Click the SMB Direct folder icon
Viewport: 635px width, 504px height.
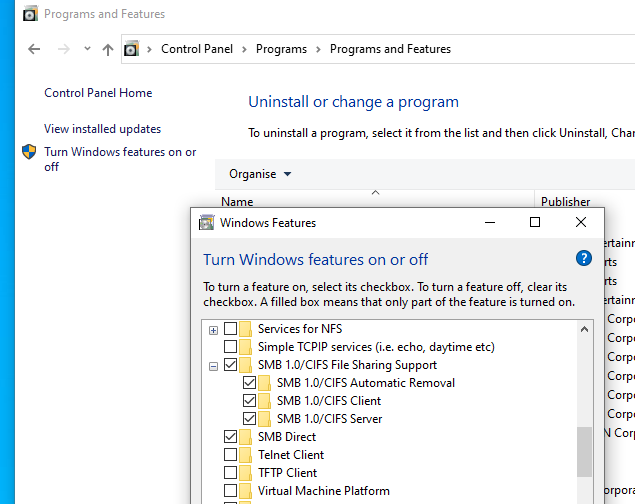pyautogui.click(x=246, y=437)
